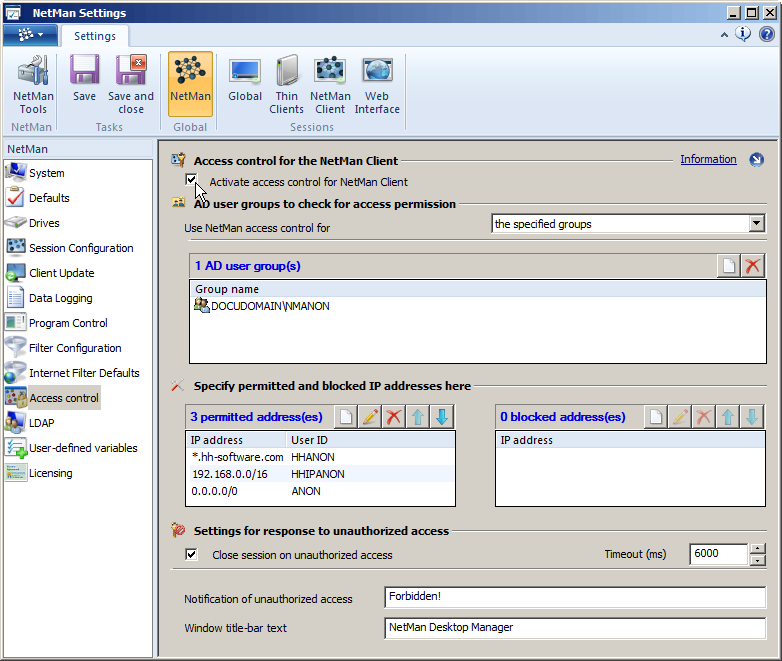
Task: Click the blue arrow icon beside Information
Action: 757,160
